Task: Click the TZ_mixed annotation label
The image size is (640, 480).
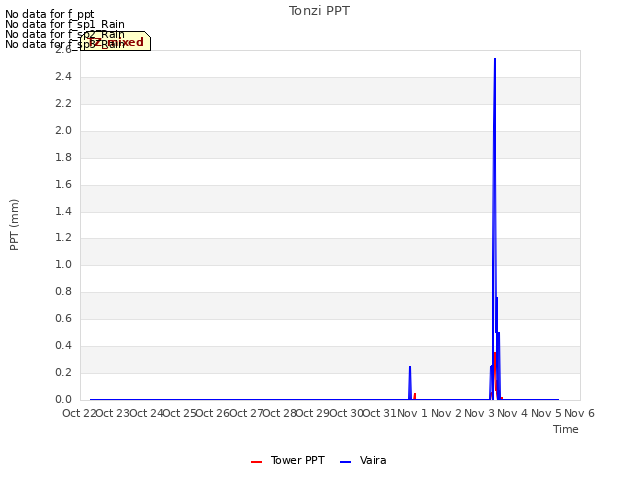Action: [x=116, y=41]
